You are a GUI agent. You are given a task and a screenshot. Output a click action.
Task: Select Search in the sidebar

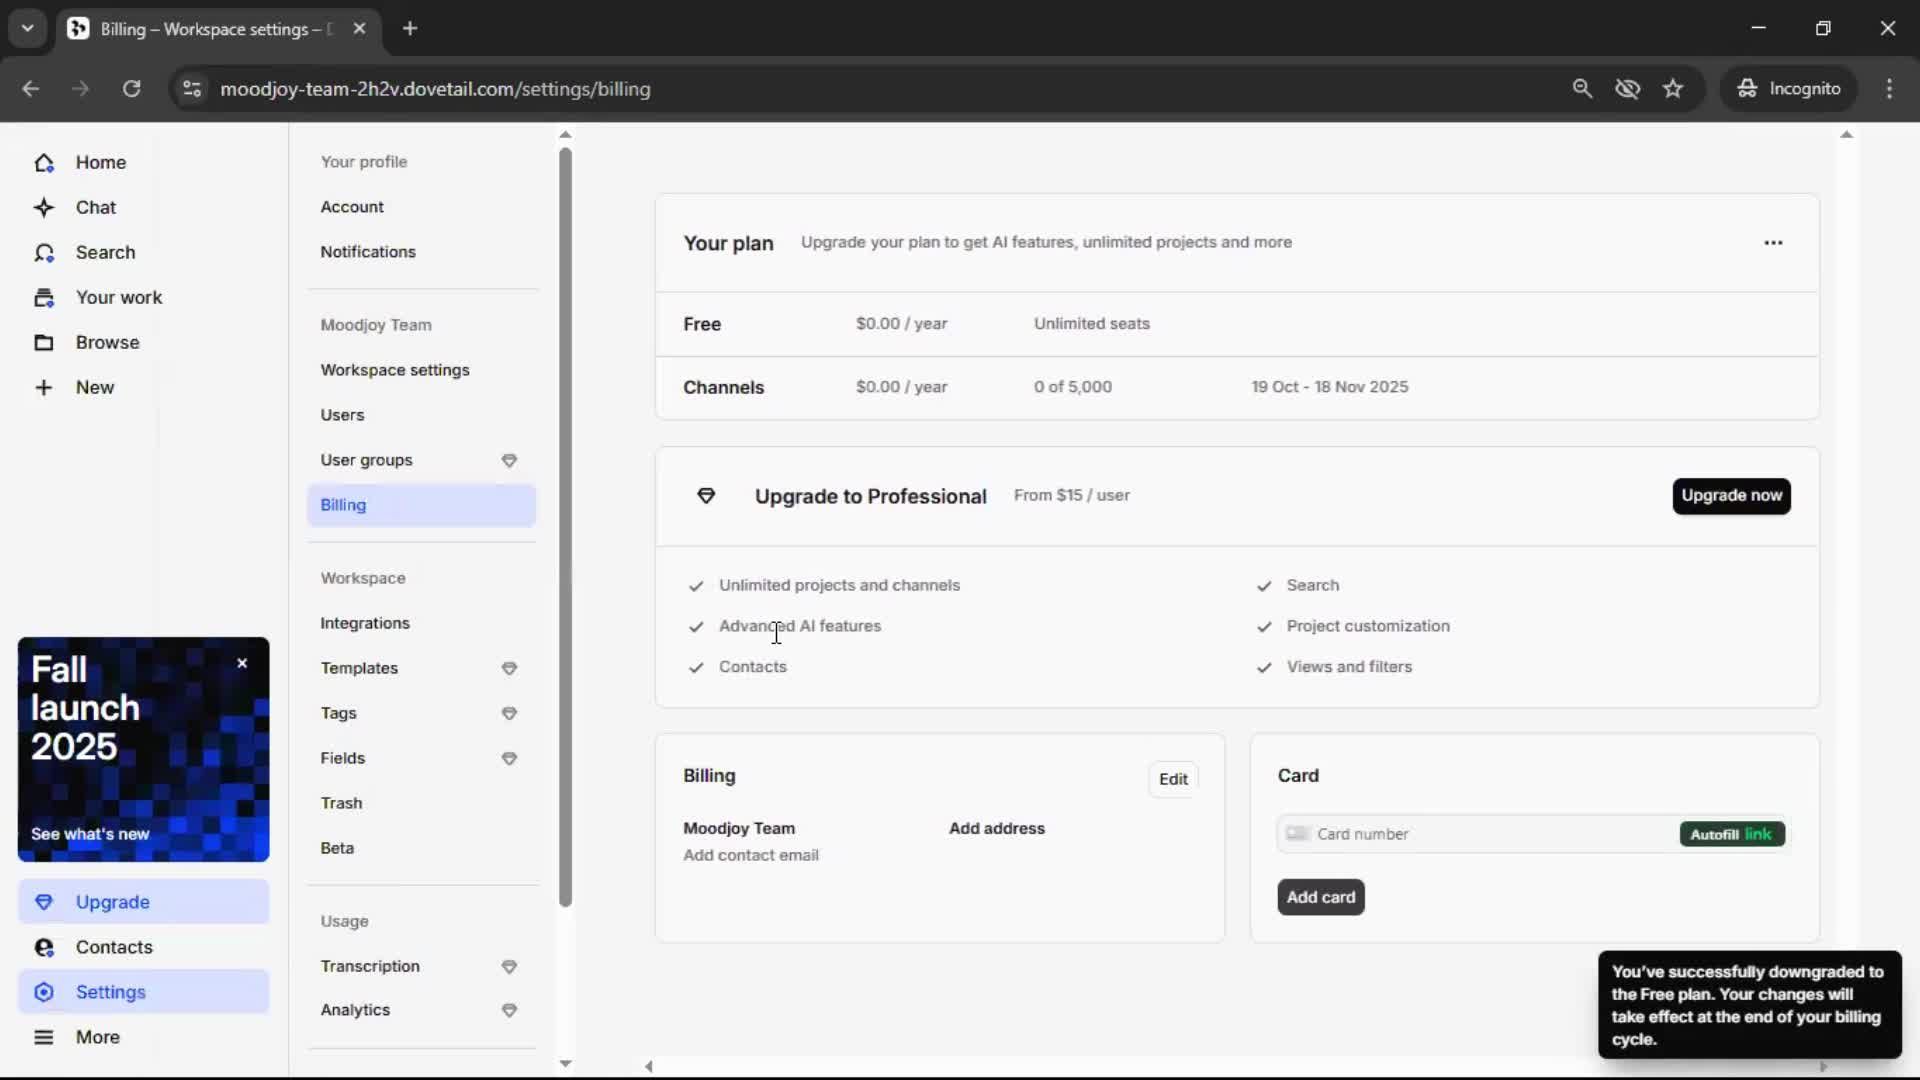coord(106,252)
